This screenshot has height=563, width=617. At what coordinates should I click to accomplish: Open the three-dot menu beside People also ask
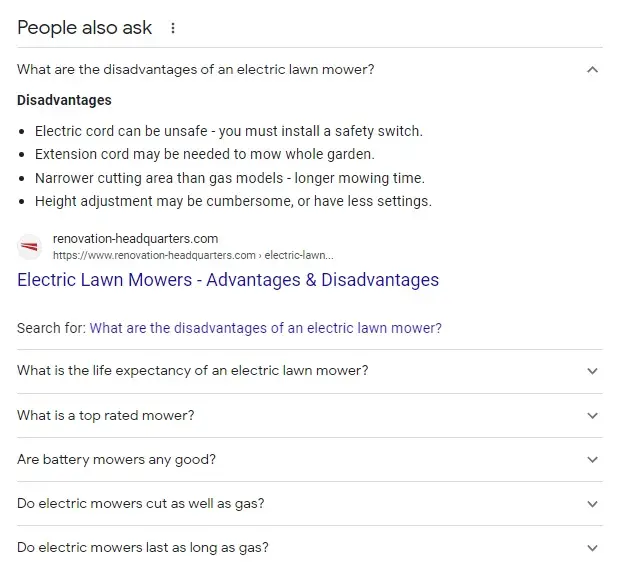pos(173,28)
